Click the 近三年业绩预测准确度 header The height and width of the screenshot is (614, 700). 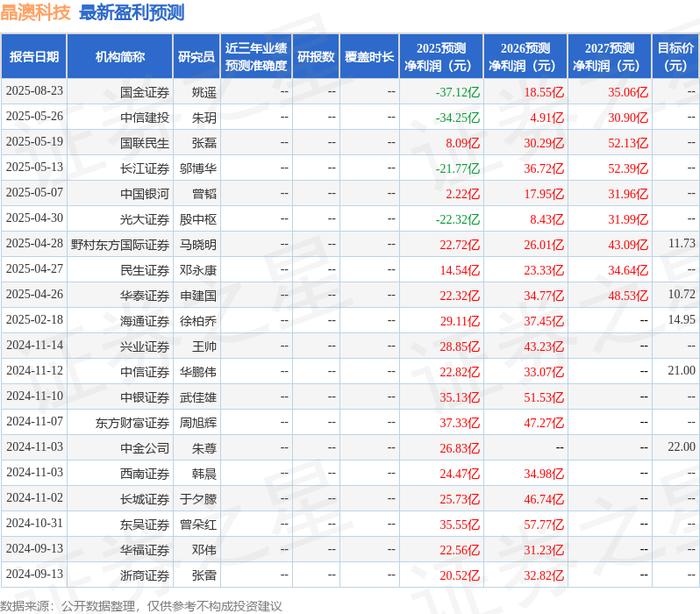(256, 57)
